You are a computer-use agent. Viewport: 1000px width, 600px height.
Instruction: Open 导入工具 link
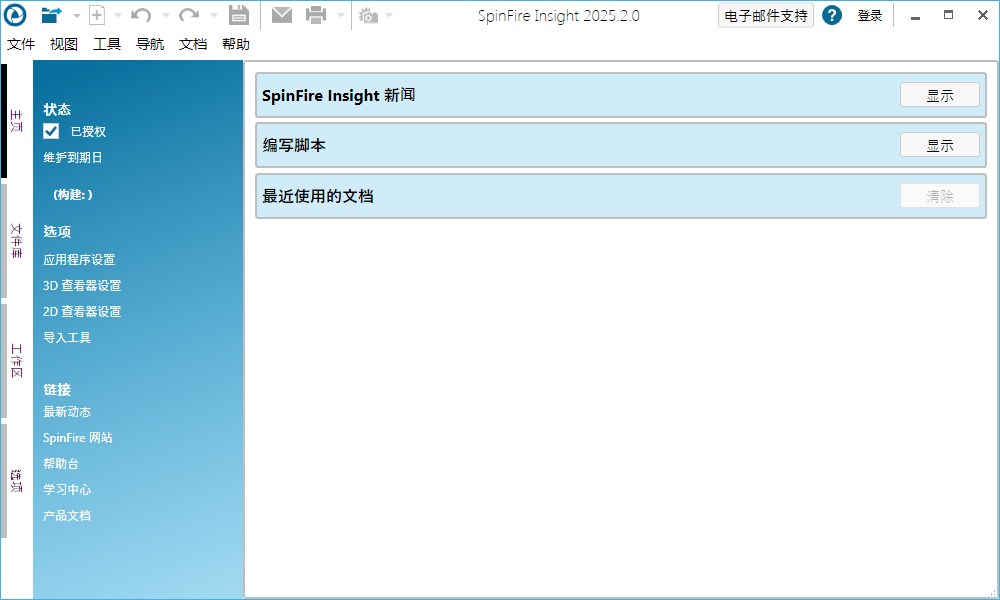pyautogui.click(x=67, y=337)
